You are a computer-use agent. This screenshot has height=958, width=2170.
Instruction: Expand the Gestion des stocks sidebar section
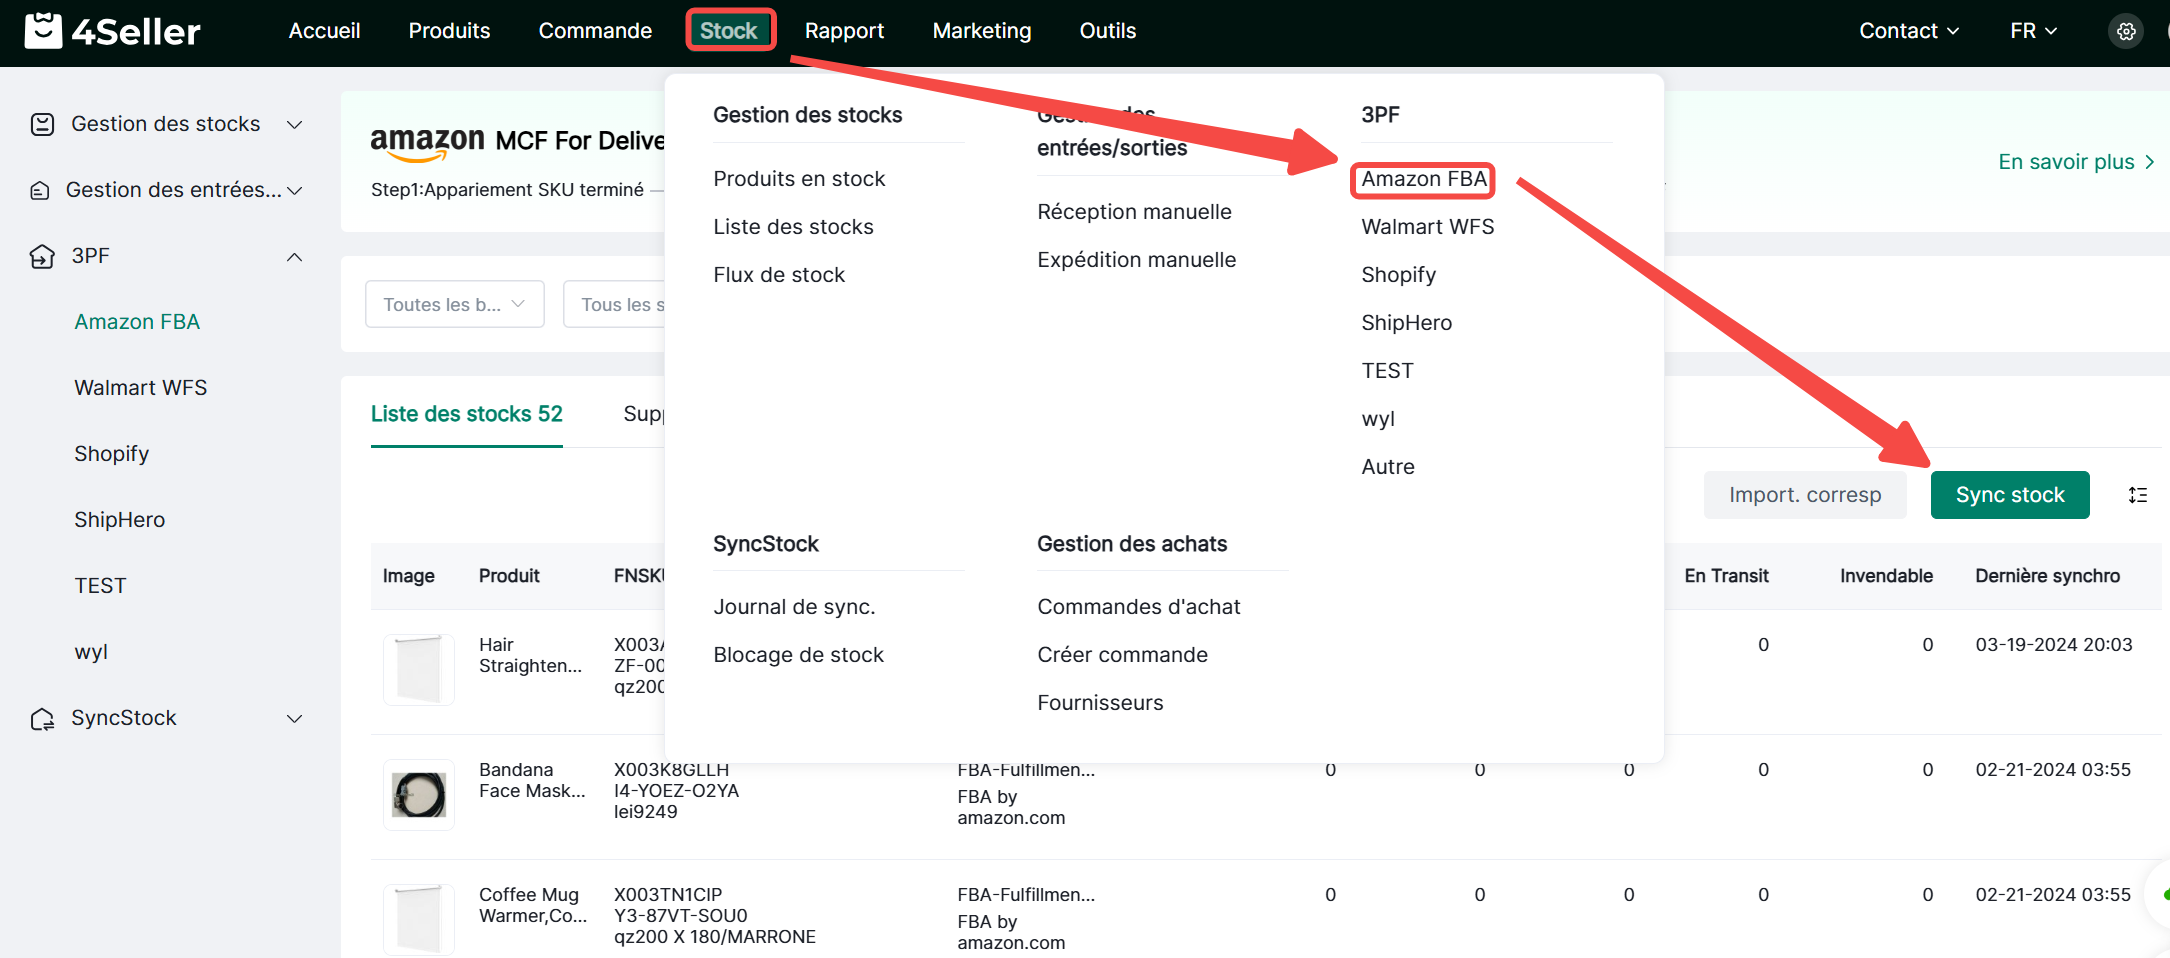(x=294, y=125)
